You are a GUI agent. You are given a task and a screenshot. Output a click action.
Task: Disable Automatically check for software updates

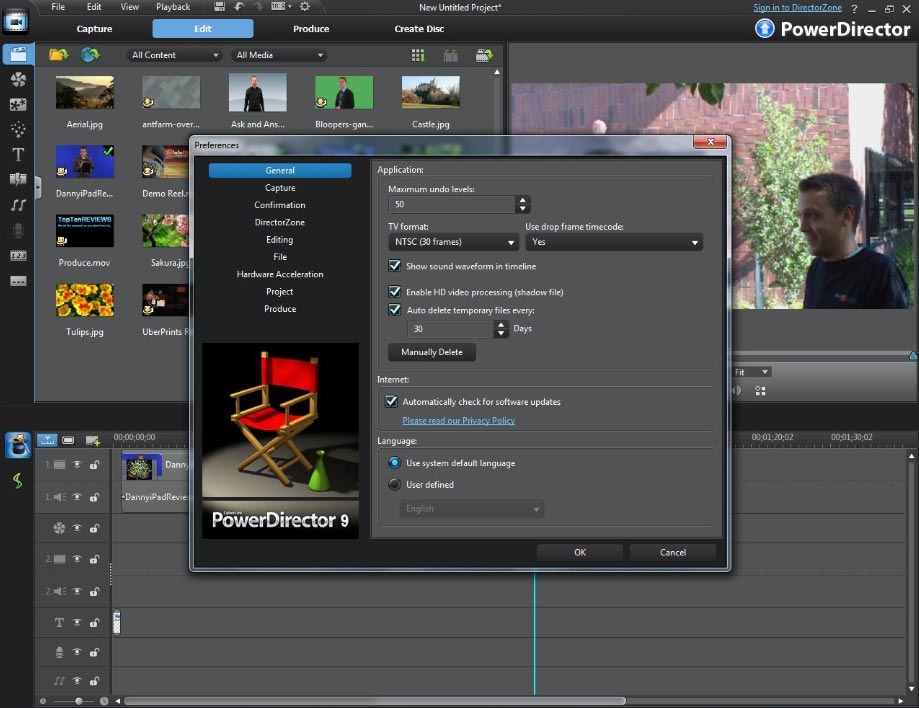(391, 401)
